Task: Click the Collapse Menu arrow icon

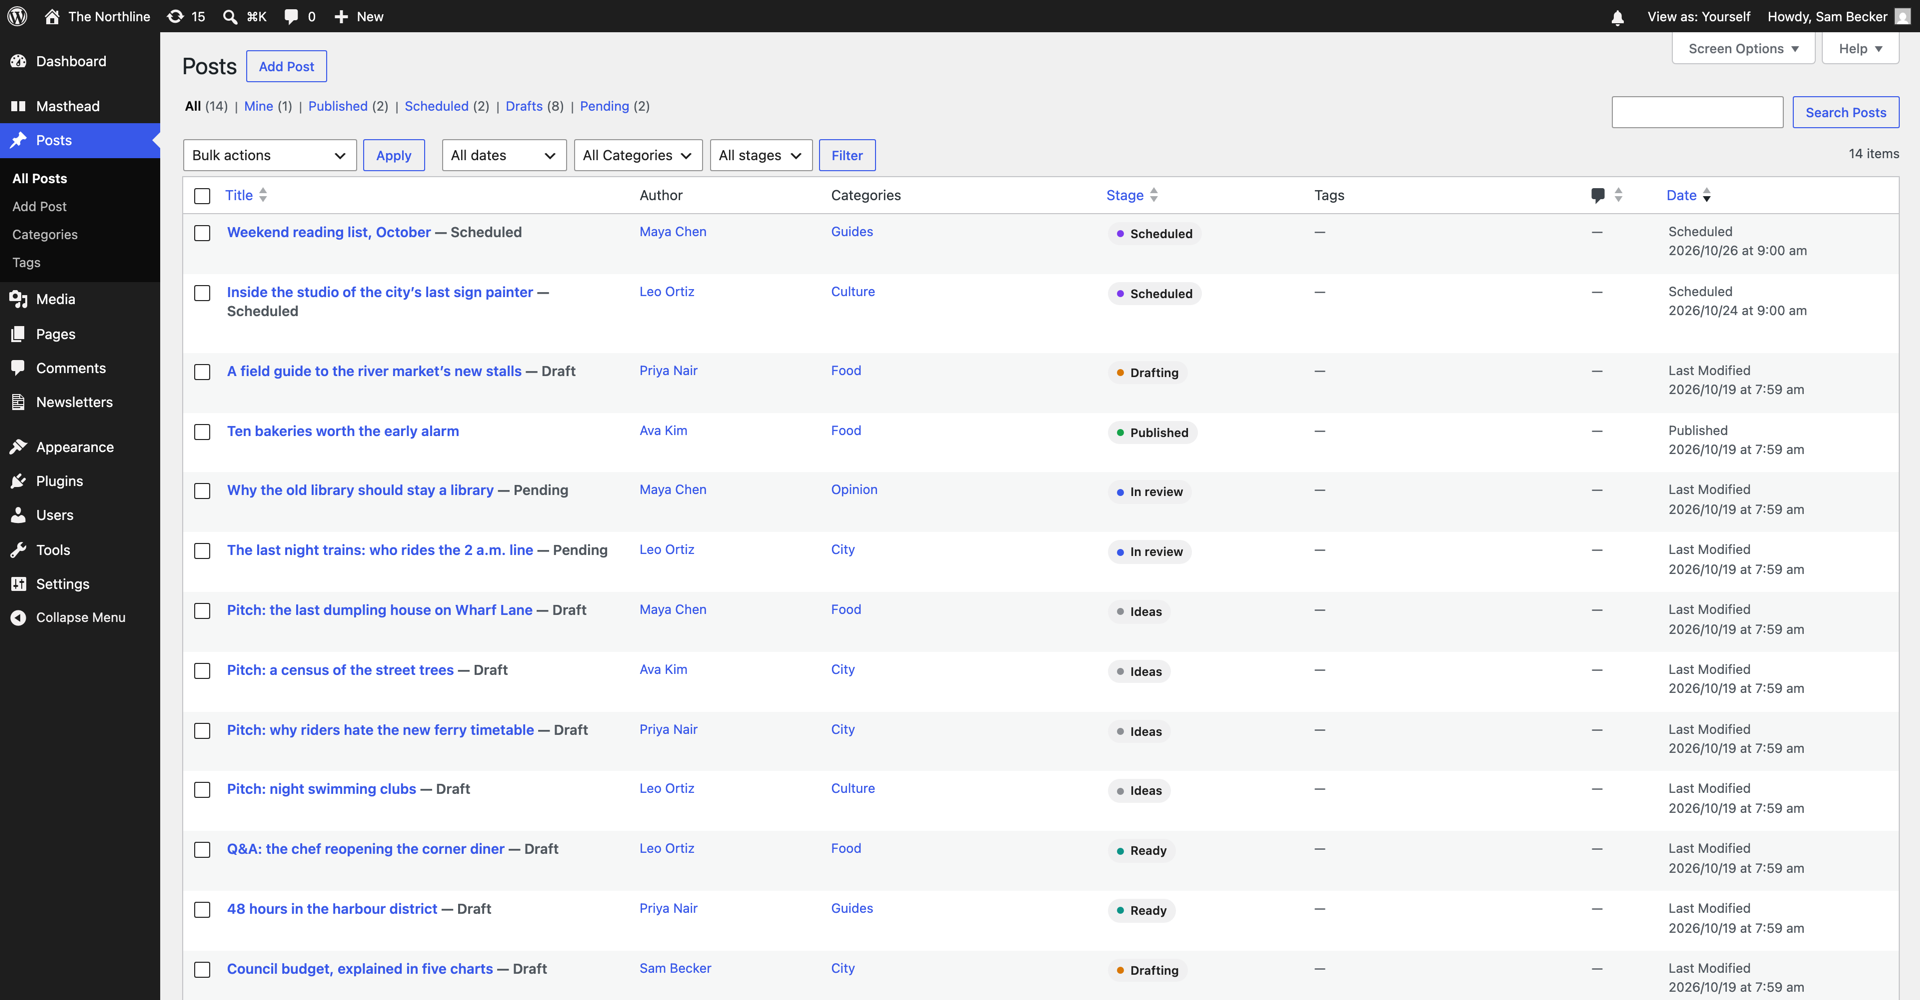Action: point(18,618)
